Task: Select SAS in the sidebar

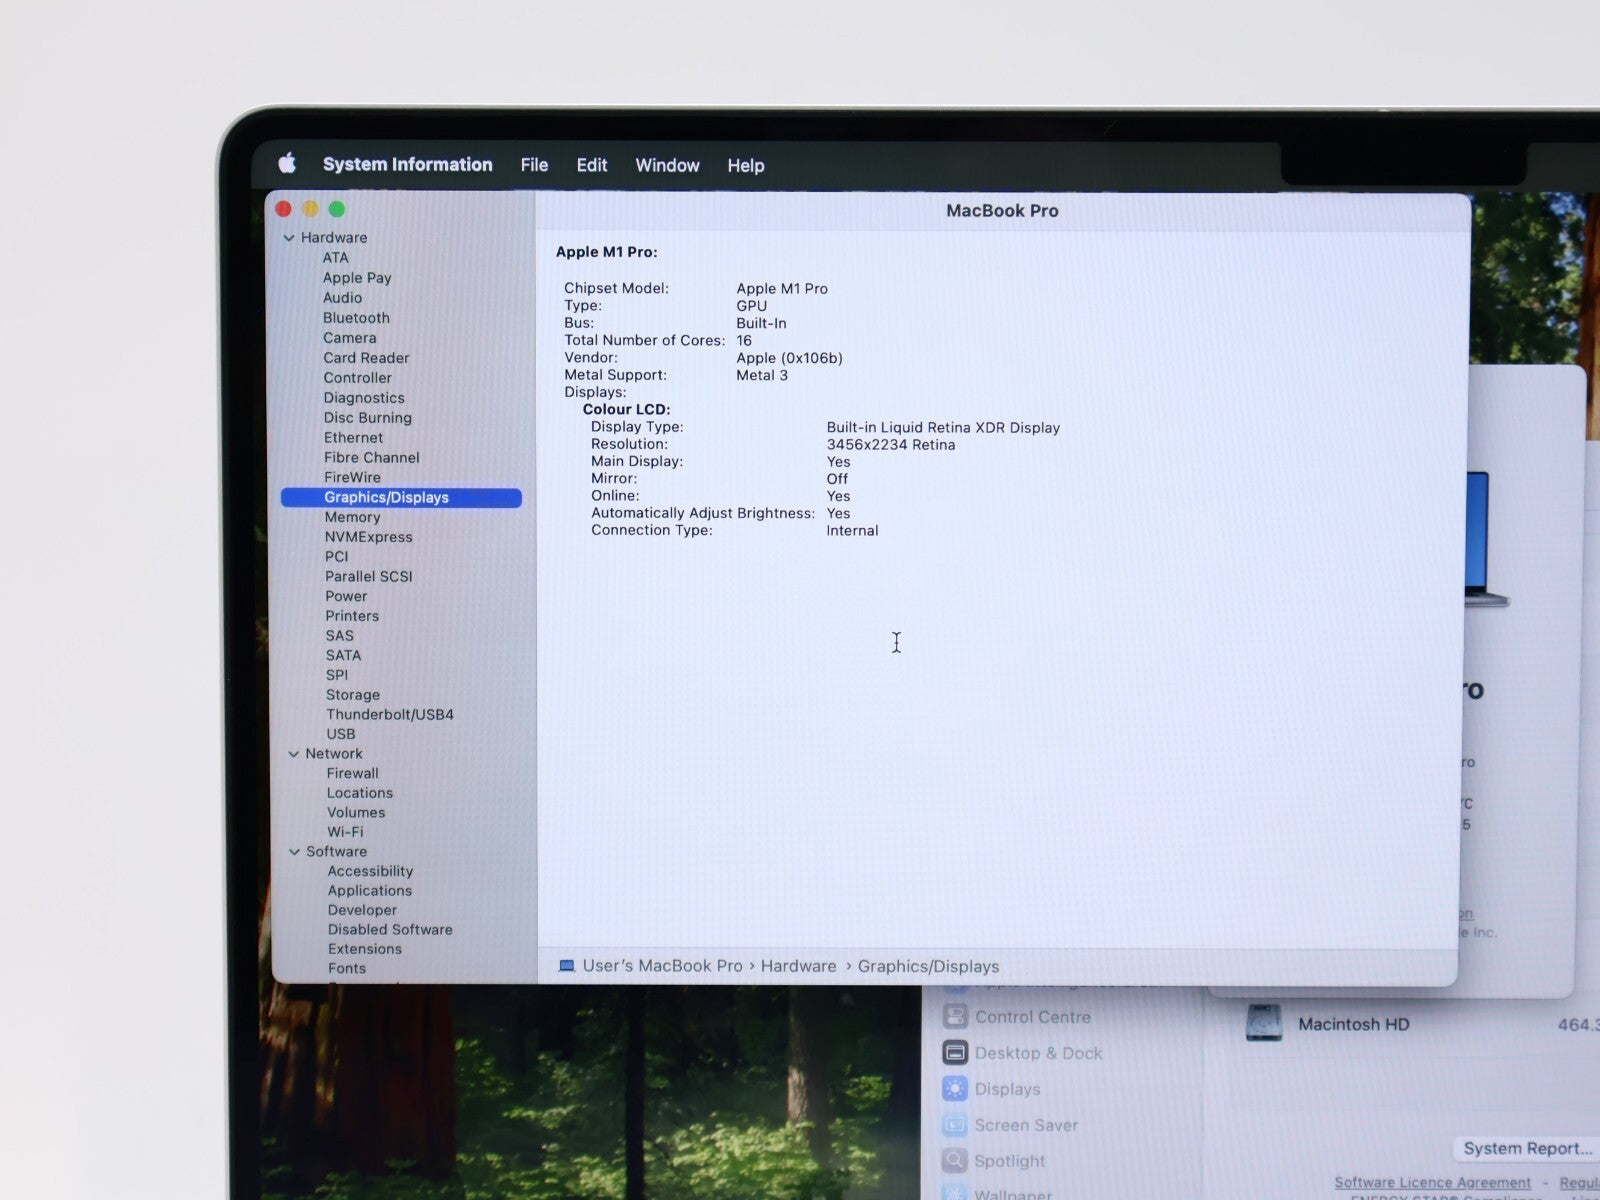Action: pyautogui.click(x=339, y=636)
